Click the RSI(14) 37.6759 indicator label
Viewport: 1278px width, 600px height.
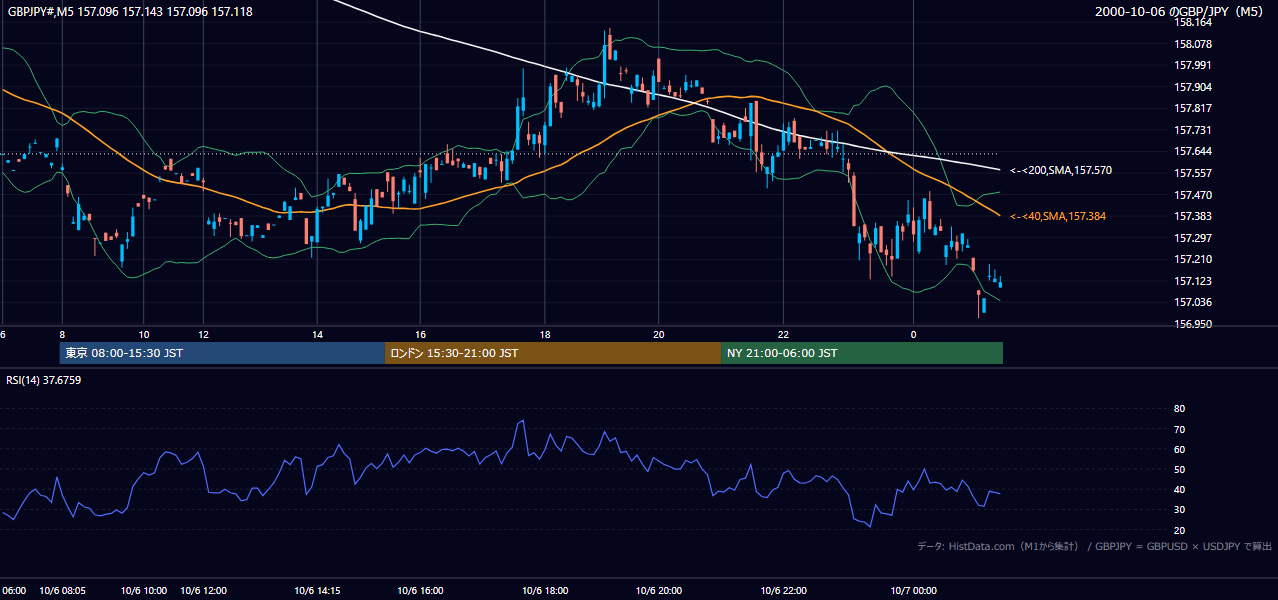click(44, 380)
